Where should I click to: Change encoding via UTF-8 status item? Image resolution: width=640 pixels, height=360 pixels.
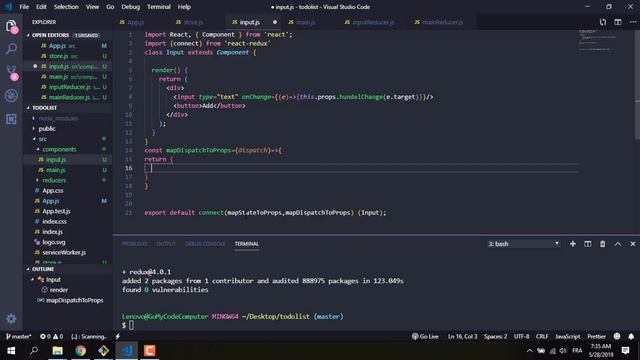521,336
